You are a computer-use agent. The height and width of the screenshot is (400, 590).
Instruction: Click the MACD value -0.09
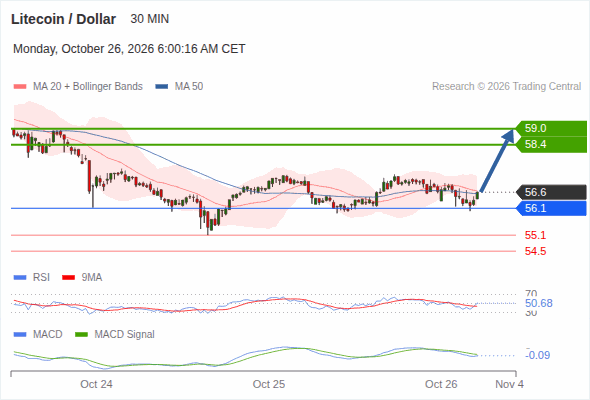[x=538, y=355]
